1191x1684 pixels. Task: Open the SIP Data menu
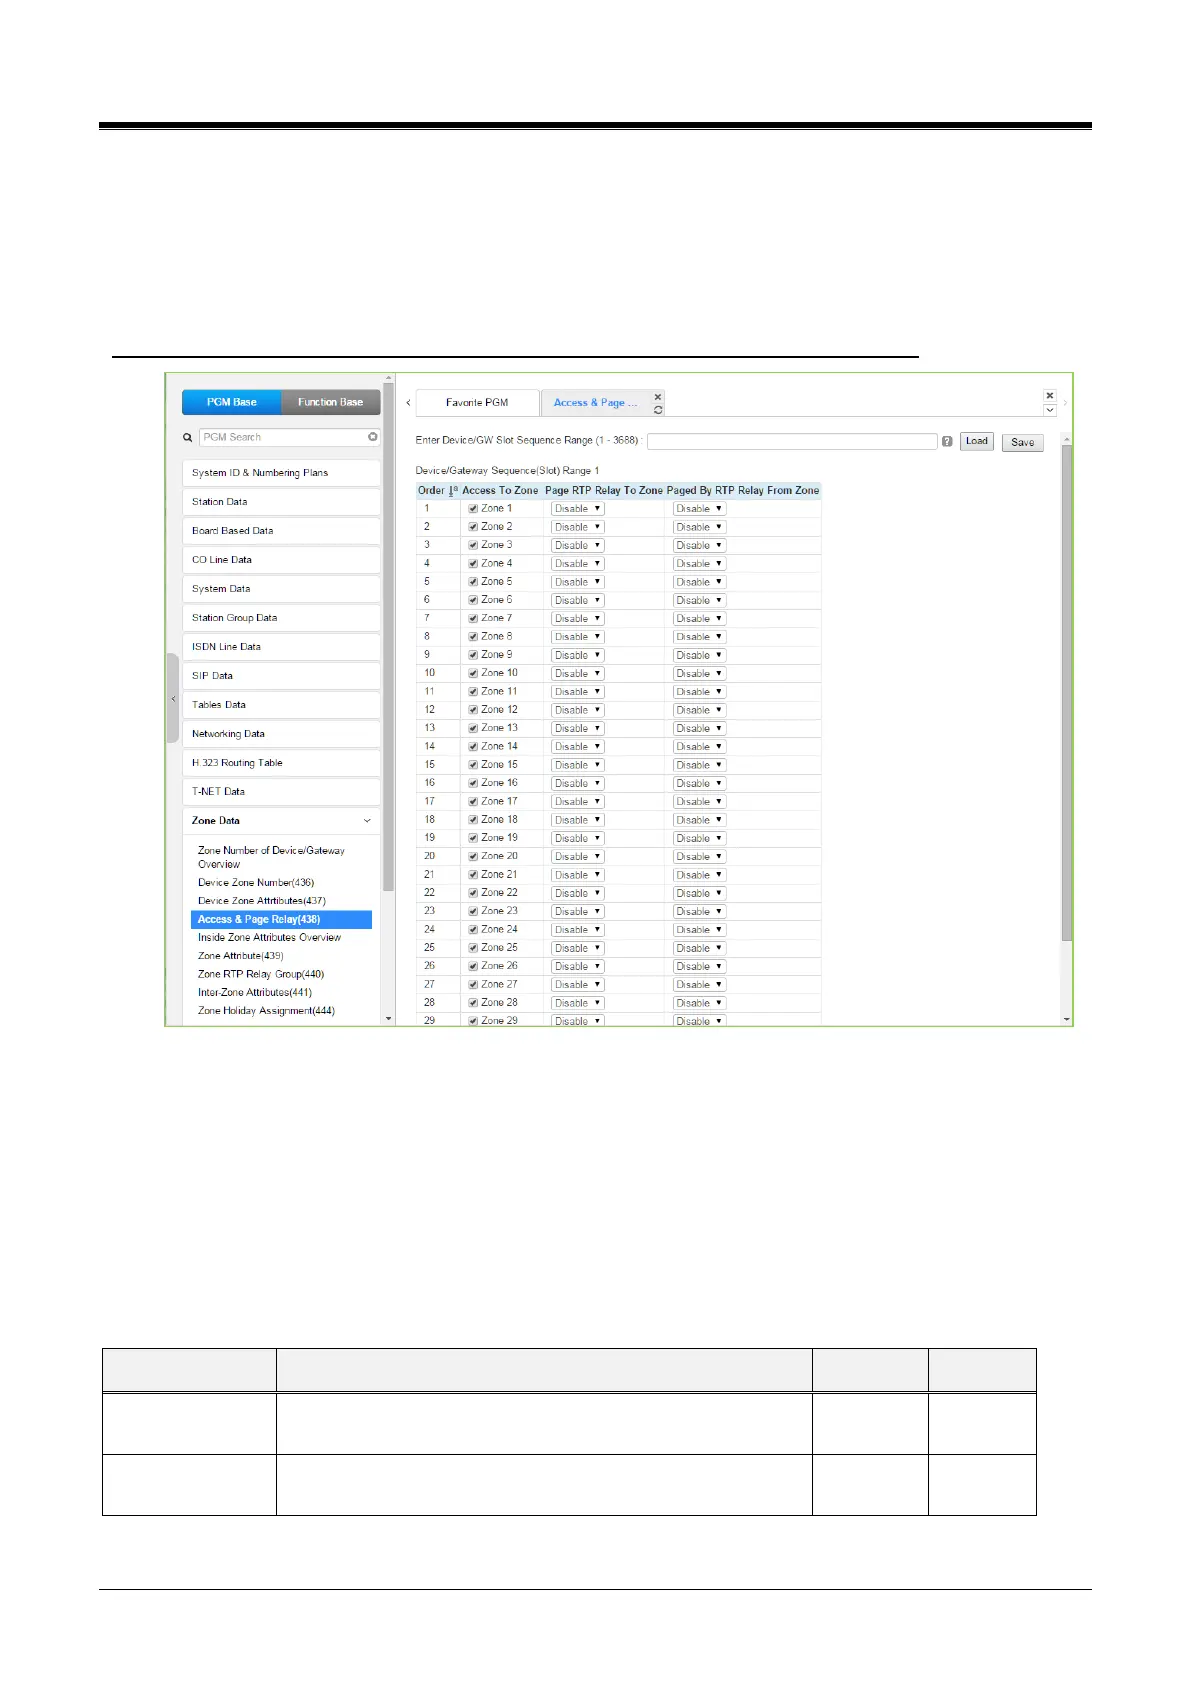(x=281, y=676)
